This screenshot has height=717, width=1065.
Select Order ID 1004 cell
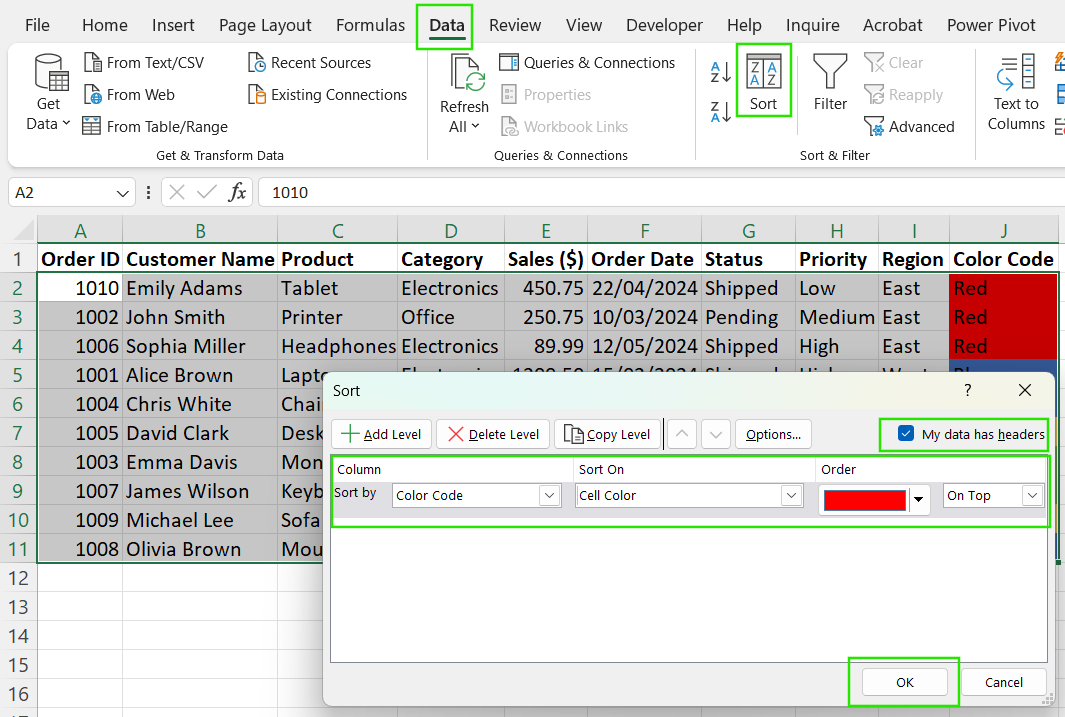(x=80, y=404)
